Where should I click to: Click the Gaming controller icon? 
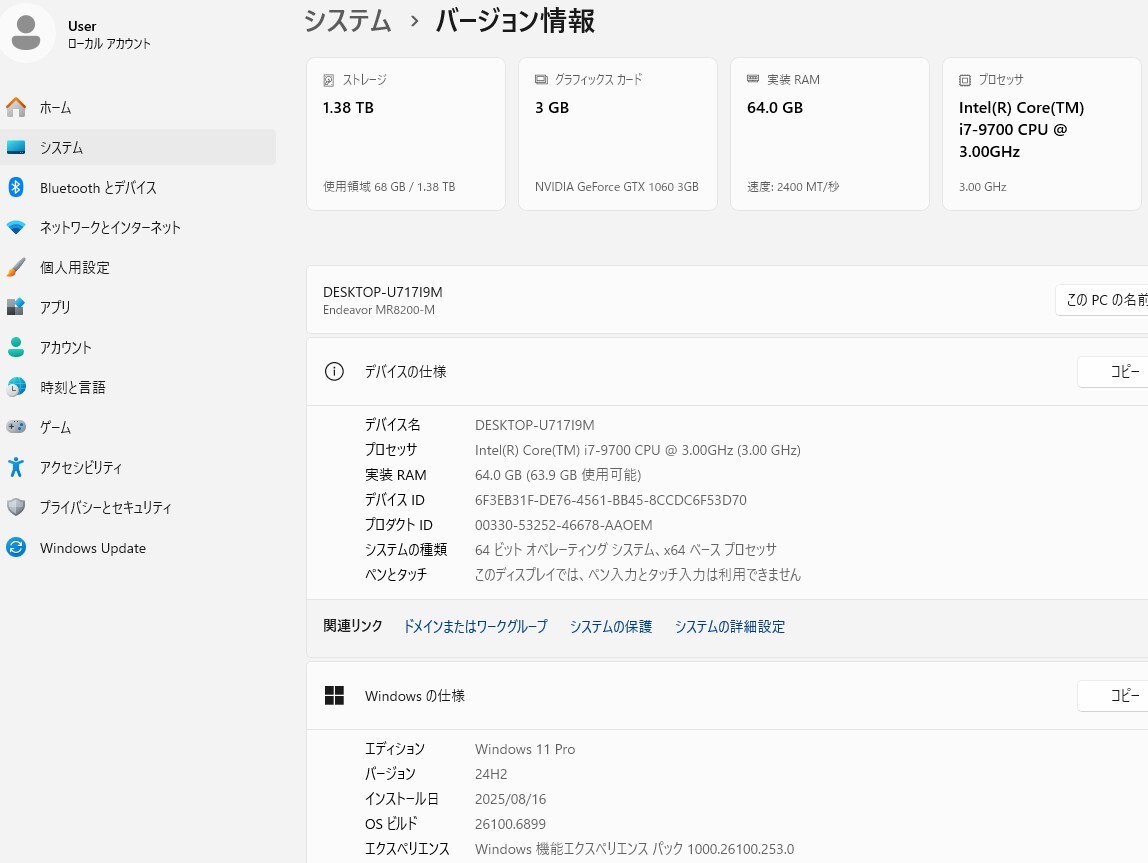click(x=16, y=427)
